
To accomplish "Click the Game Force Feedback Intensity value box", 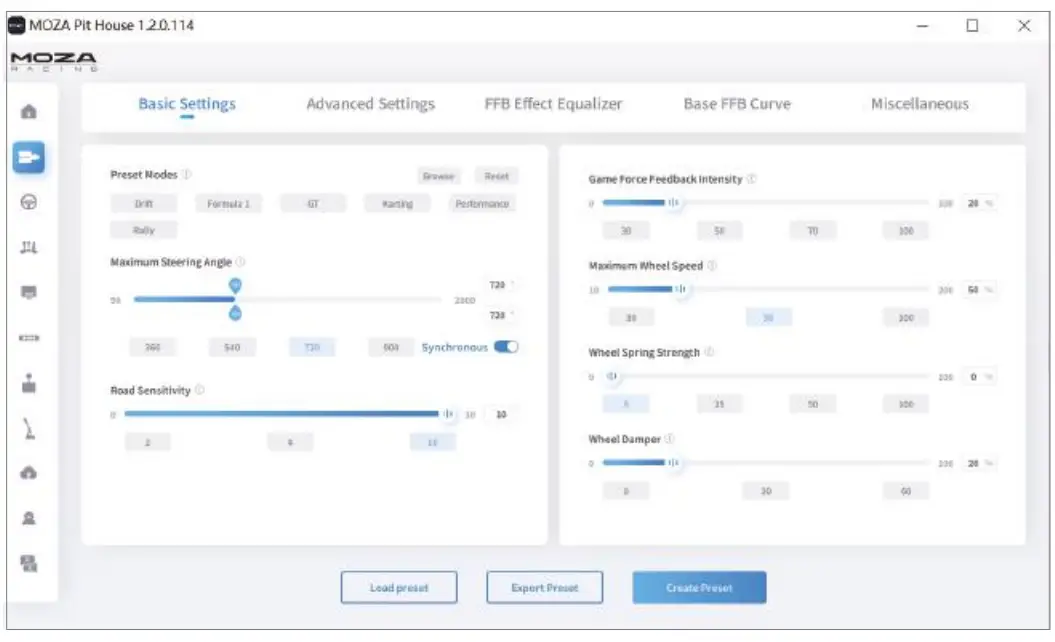I will coord(978,203).
